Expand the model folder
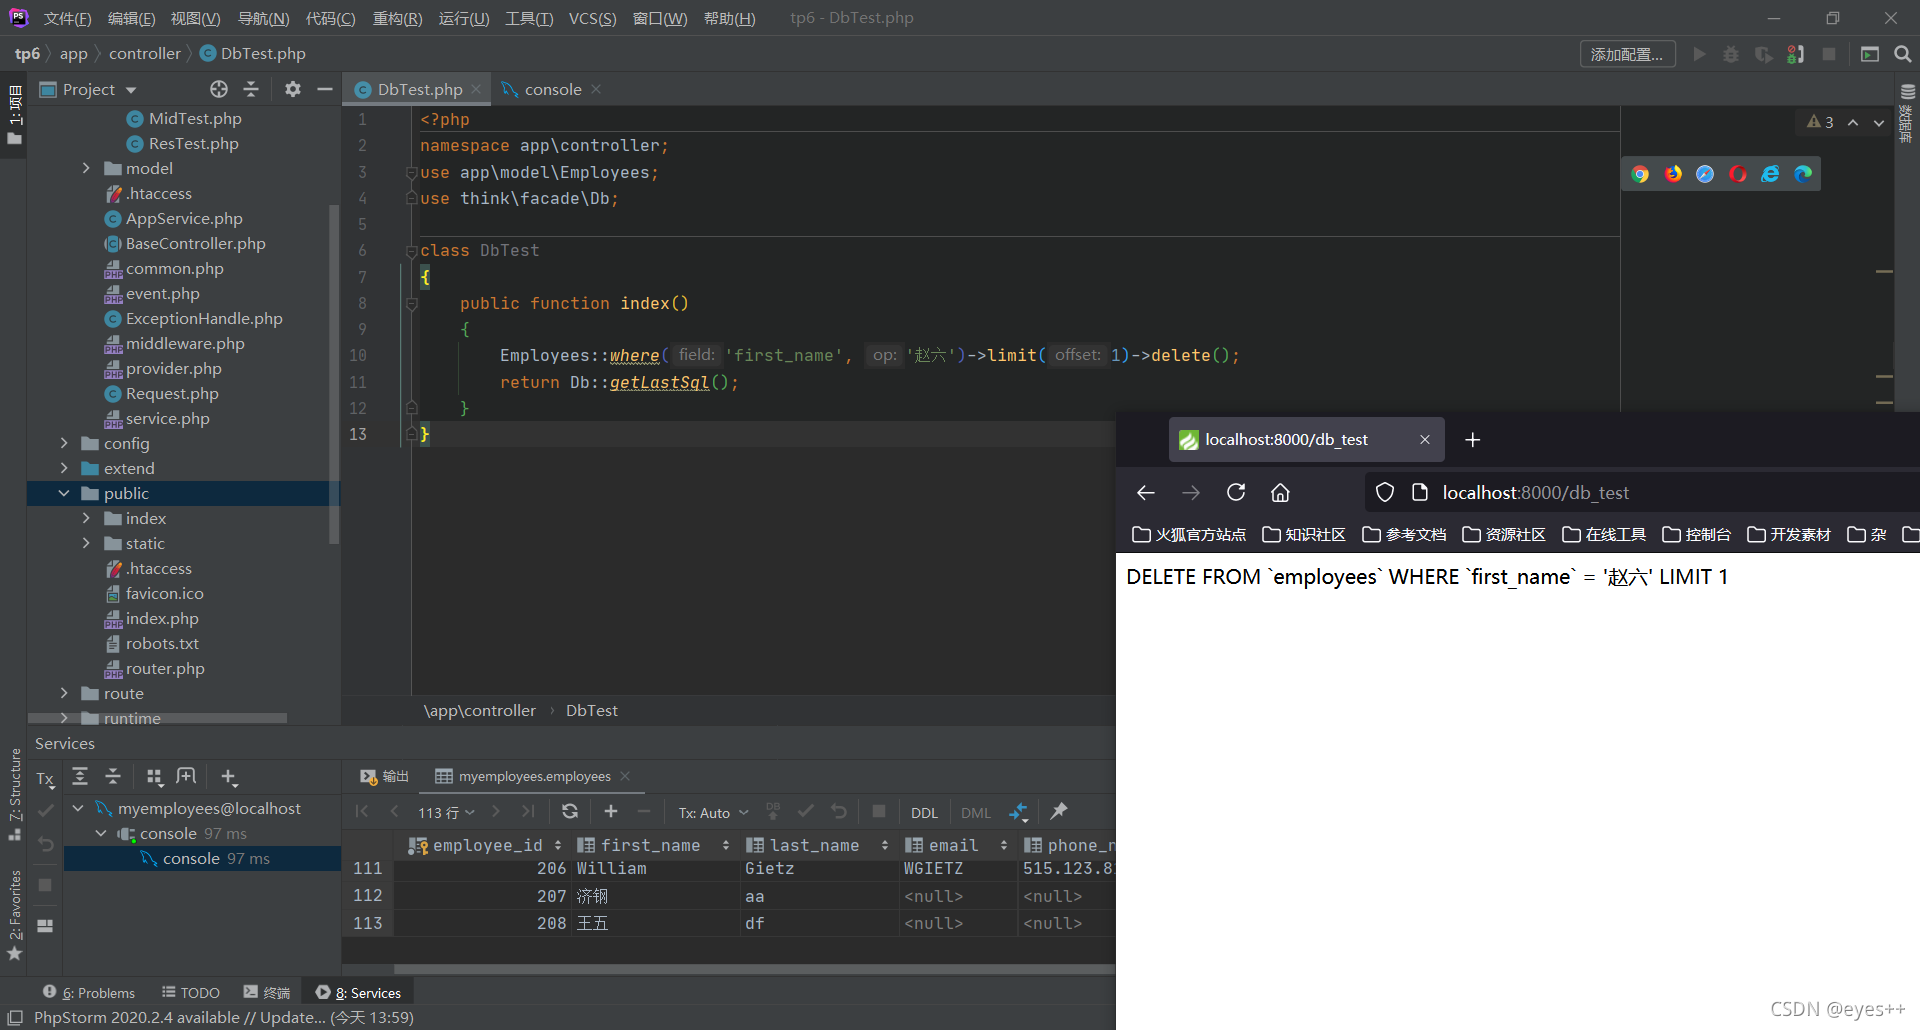Viewport: 1920px width, 1030px height. tap(86, 168)
